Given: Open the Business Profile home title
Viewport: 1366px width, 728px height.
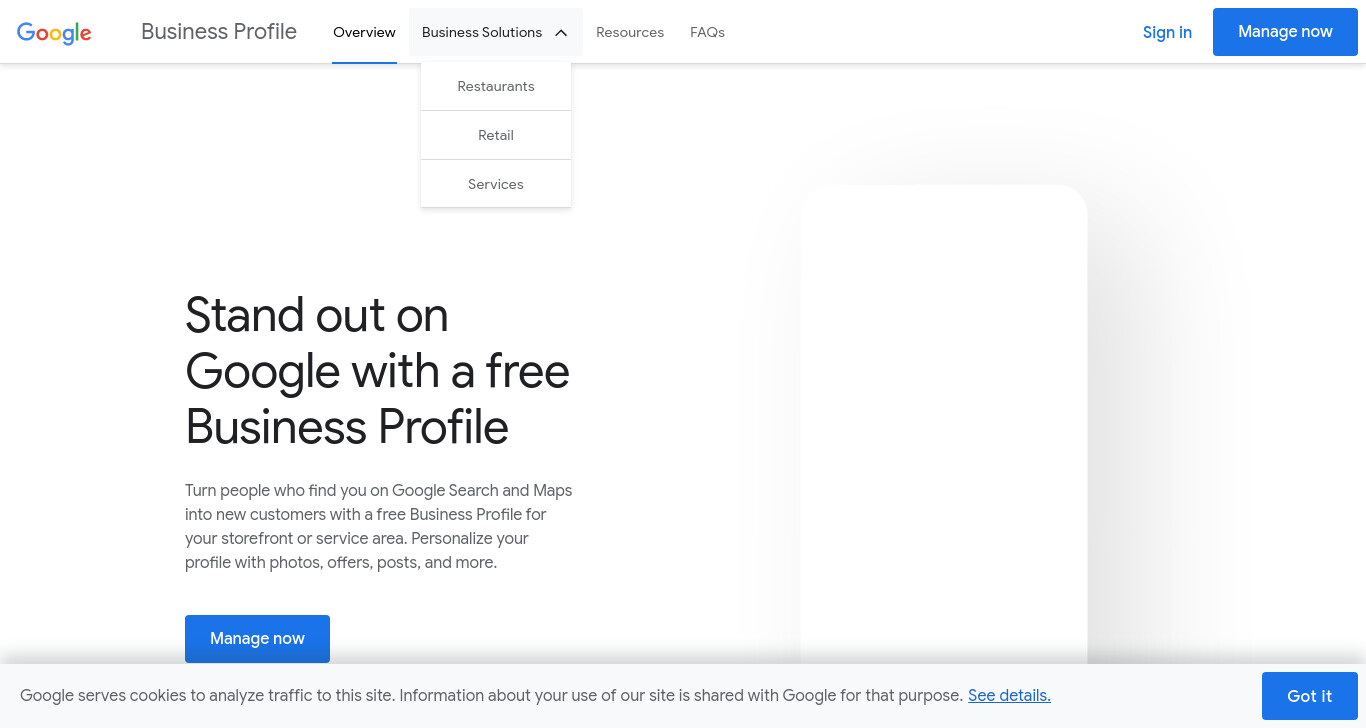Looking at the screenshot, I should (219, 32).
